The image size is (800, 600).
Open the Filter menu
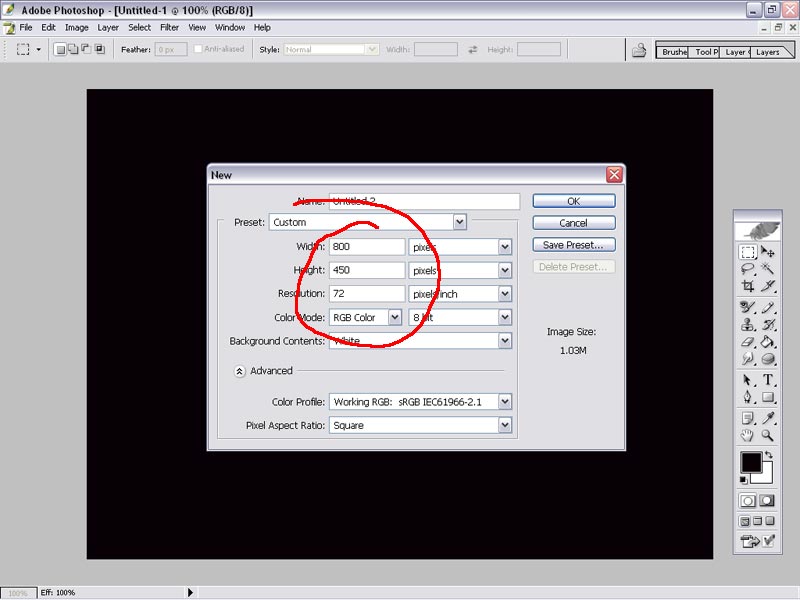pos(169,28)
